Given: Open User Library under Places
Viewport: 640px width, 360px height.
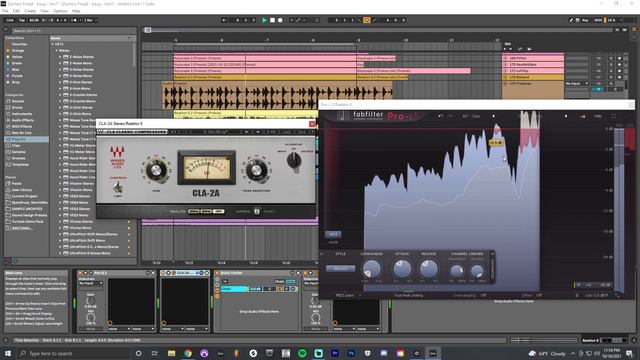Looking at the screenshot, I should tap(22, 190).
